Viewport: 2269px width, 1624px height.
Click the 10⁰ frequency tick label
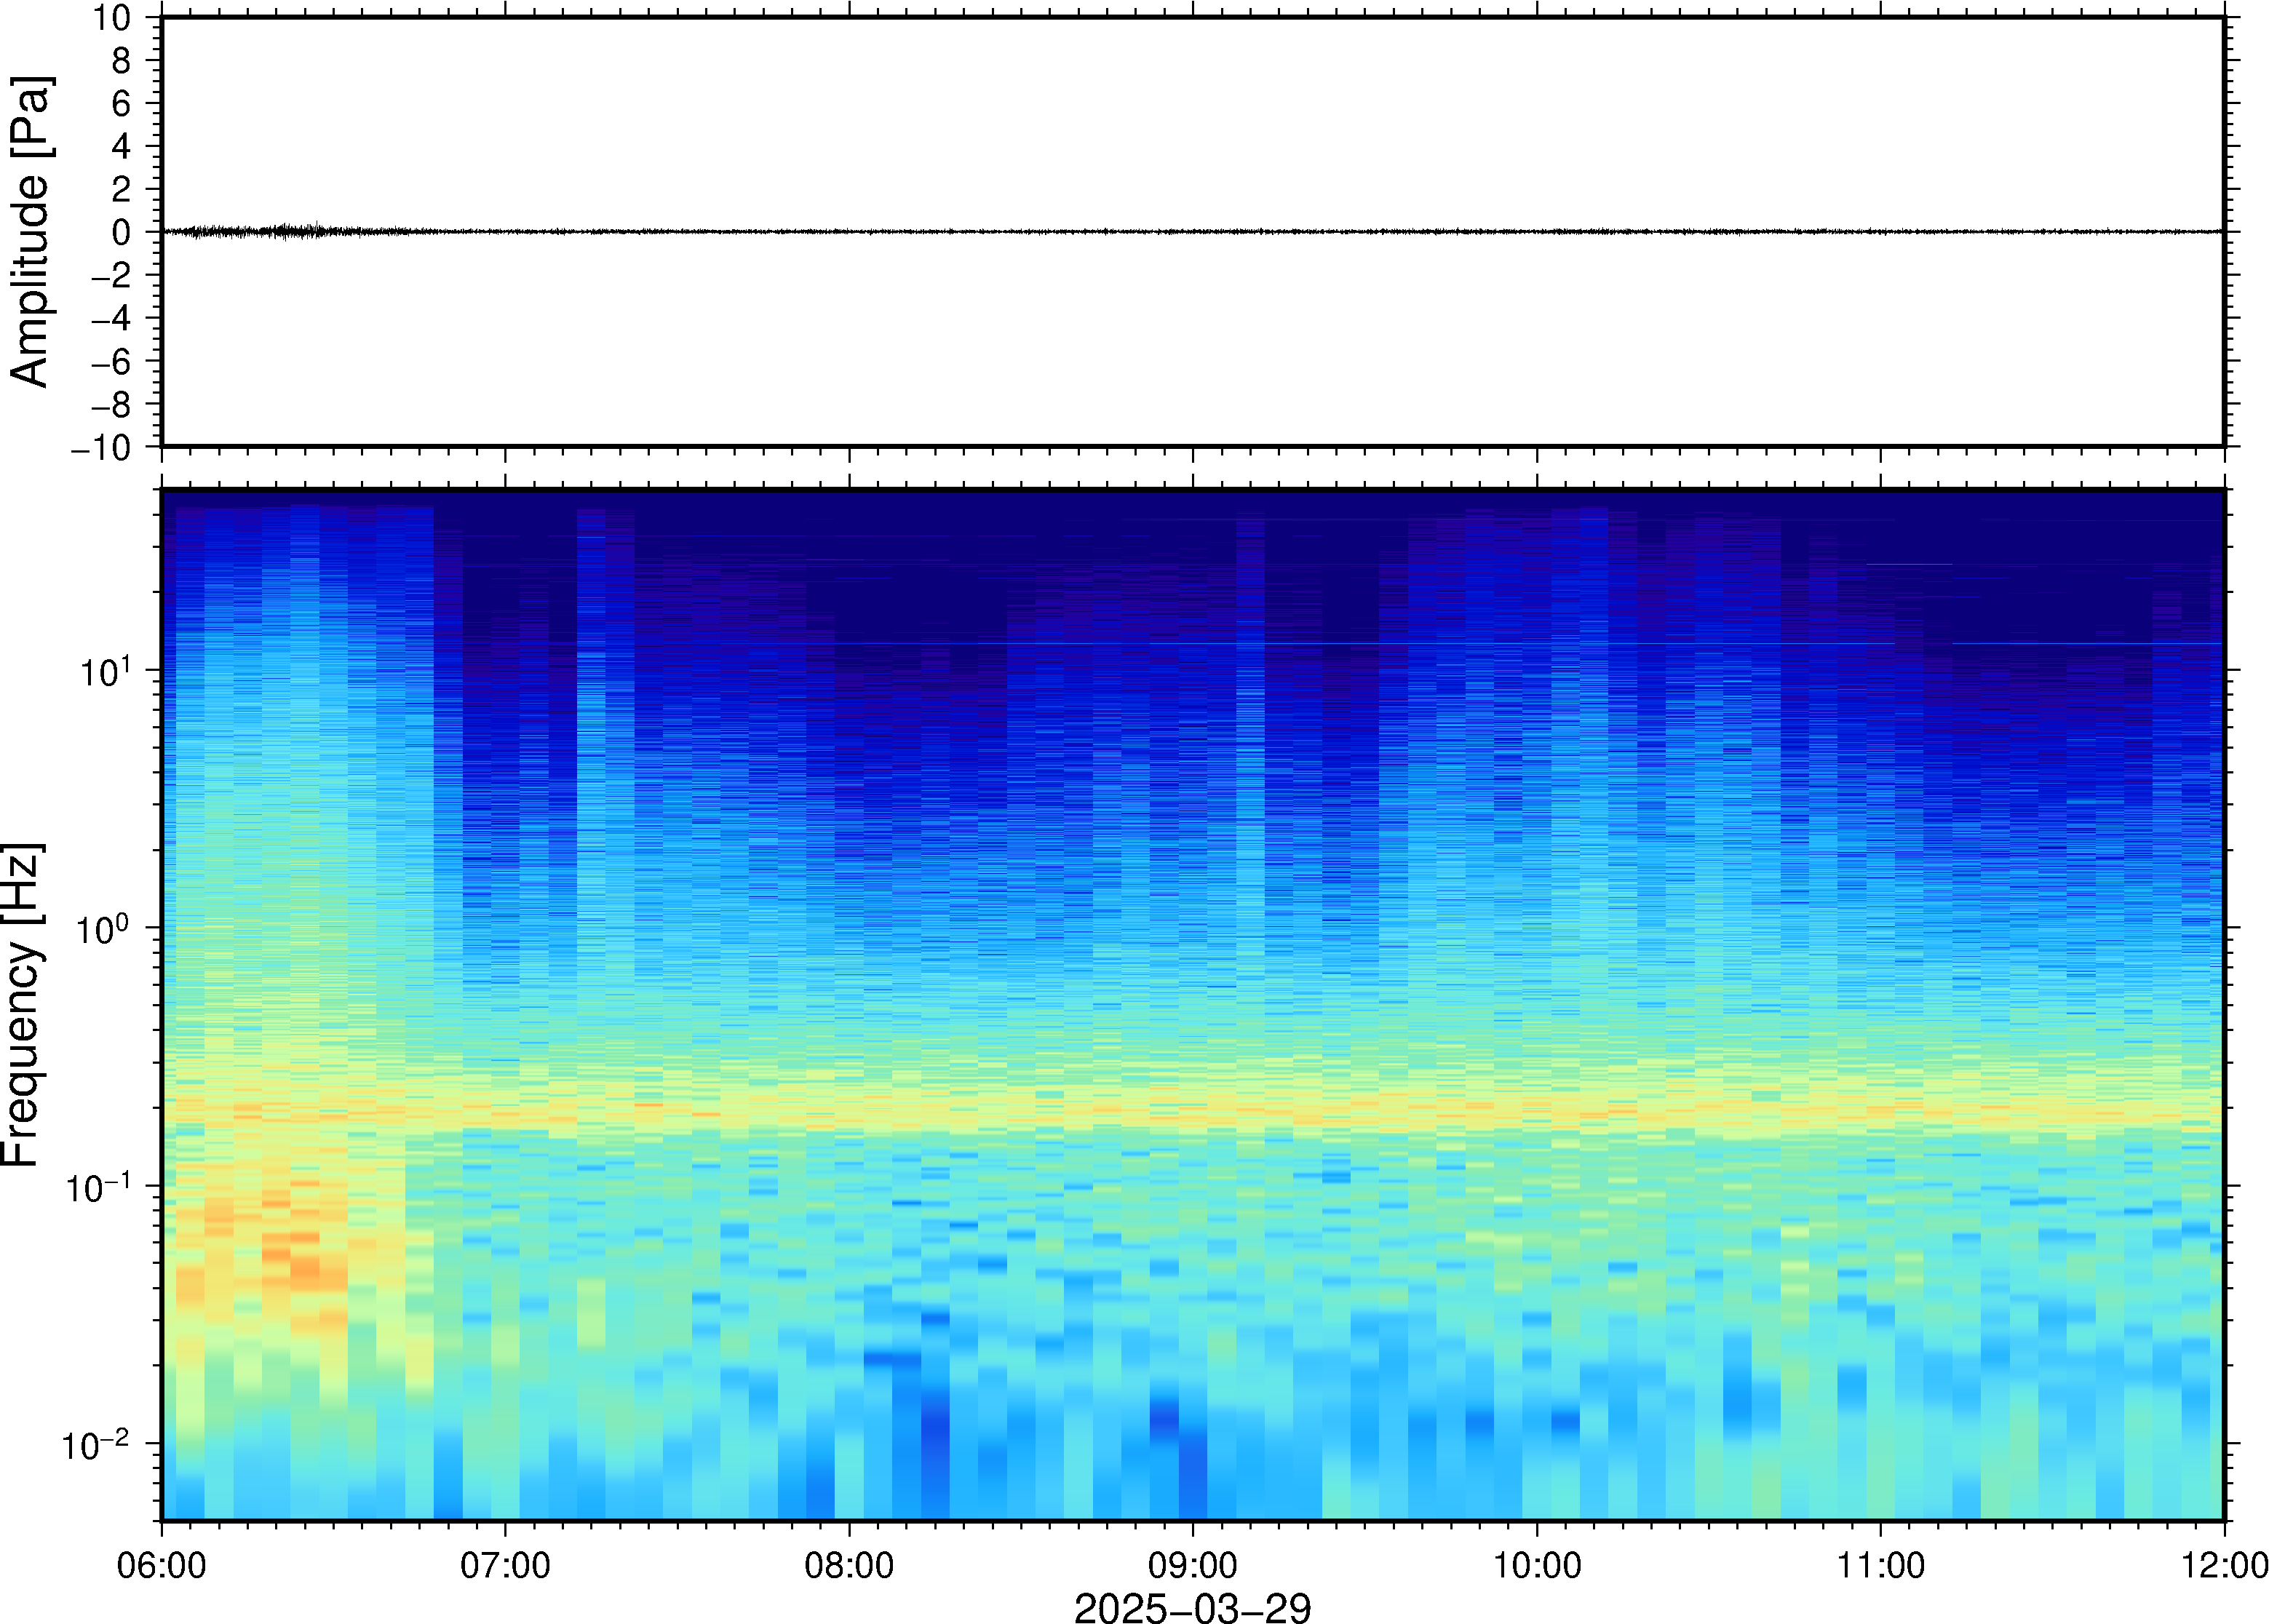105,928
